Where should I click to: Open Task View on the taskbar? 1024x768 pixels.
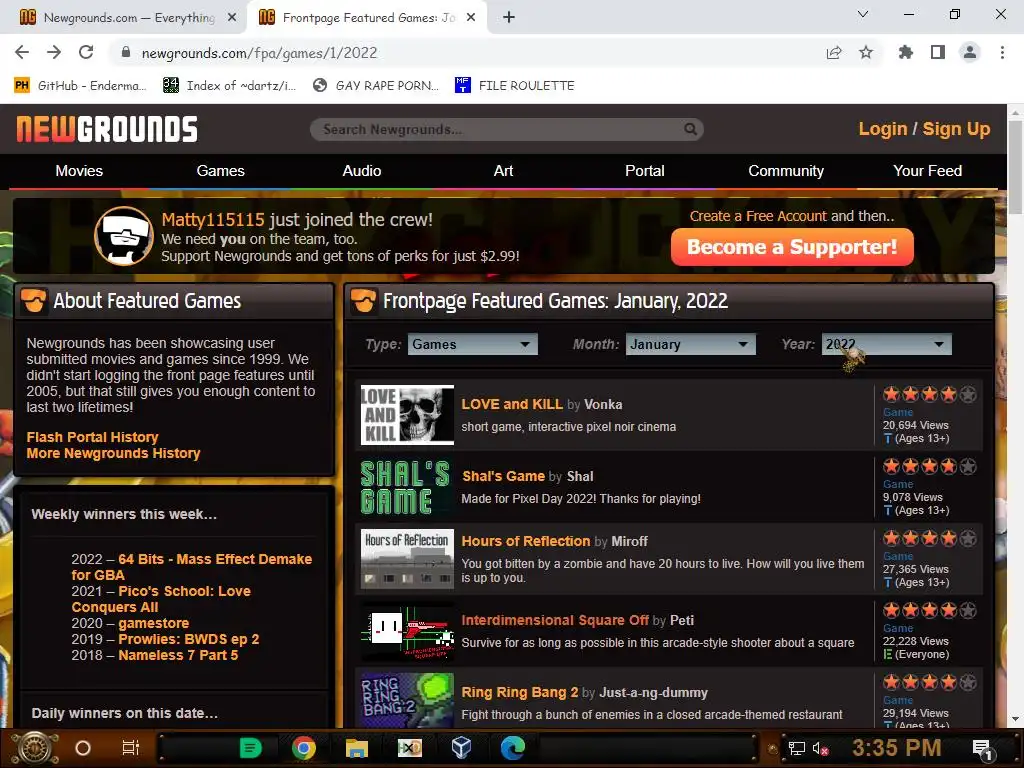(x=131, y=748)
